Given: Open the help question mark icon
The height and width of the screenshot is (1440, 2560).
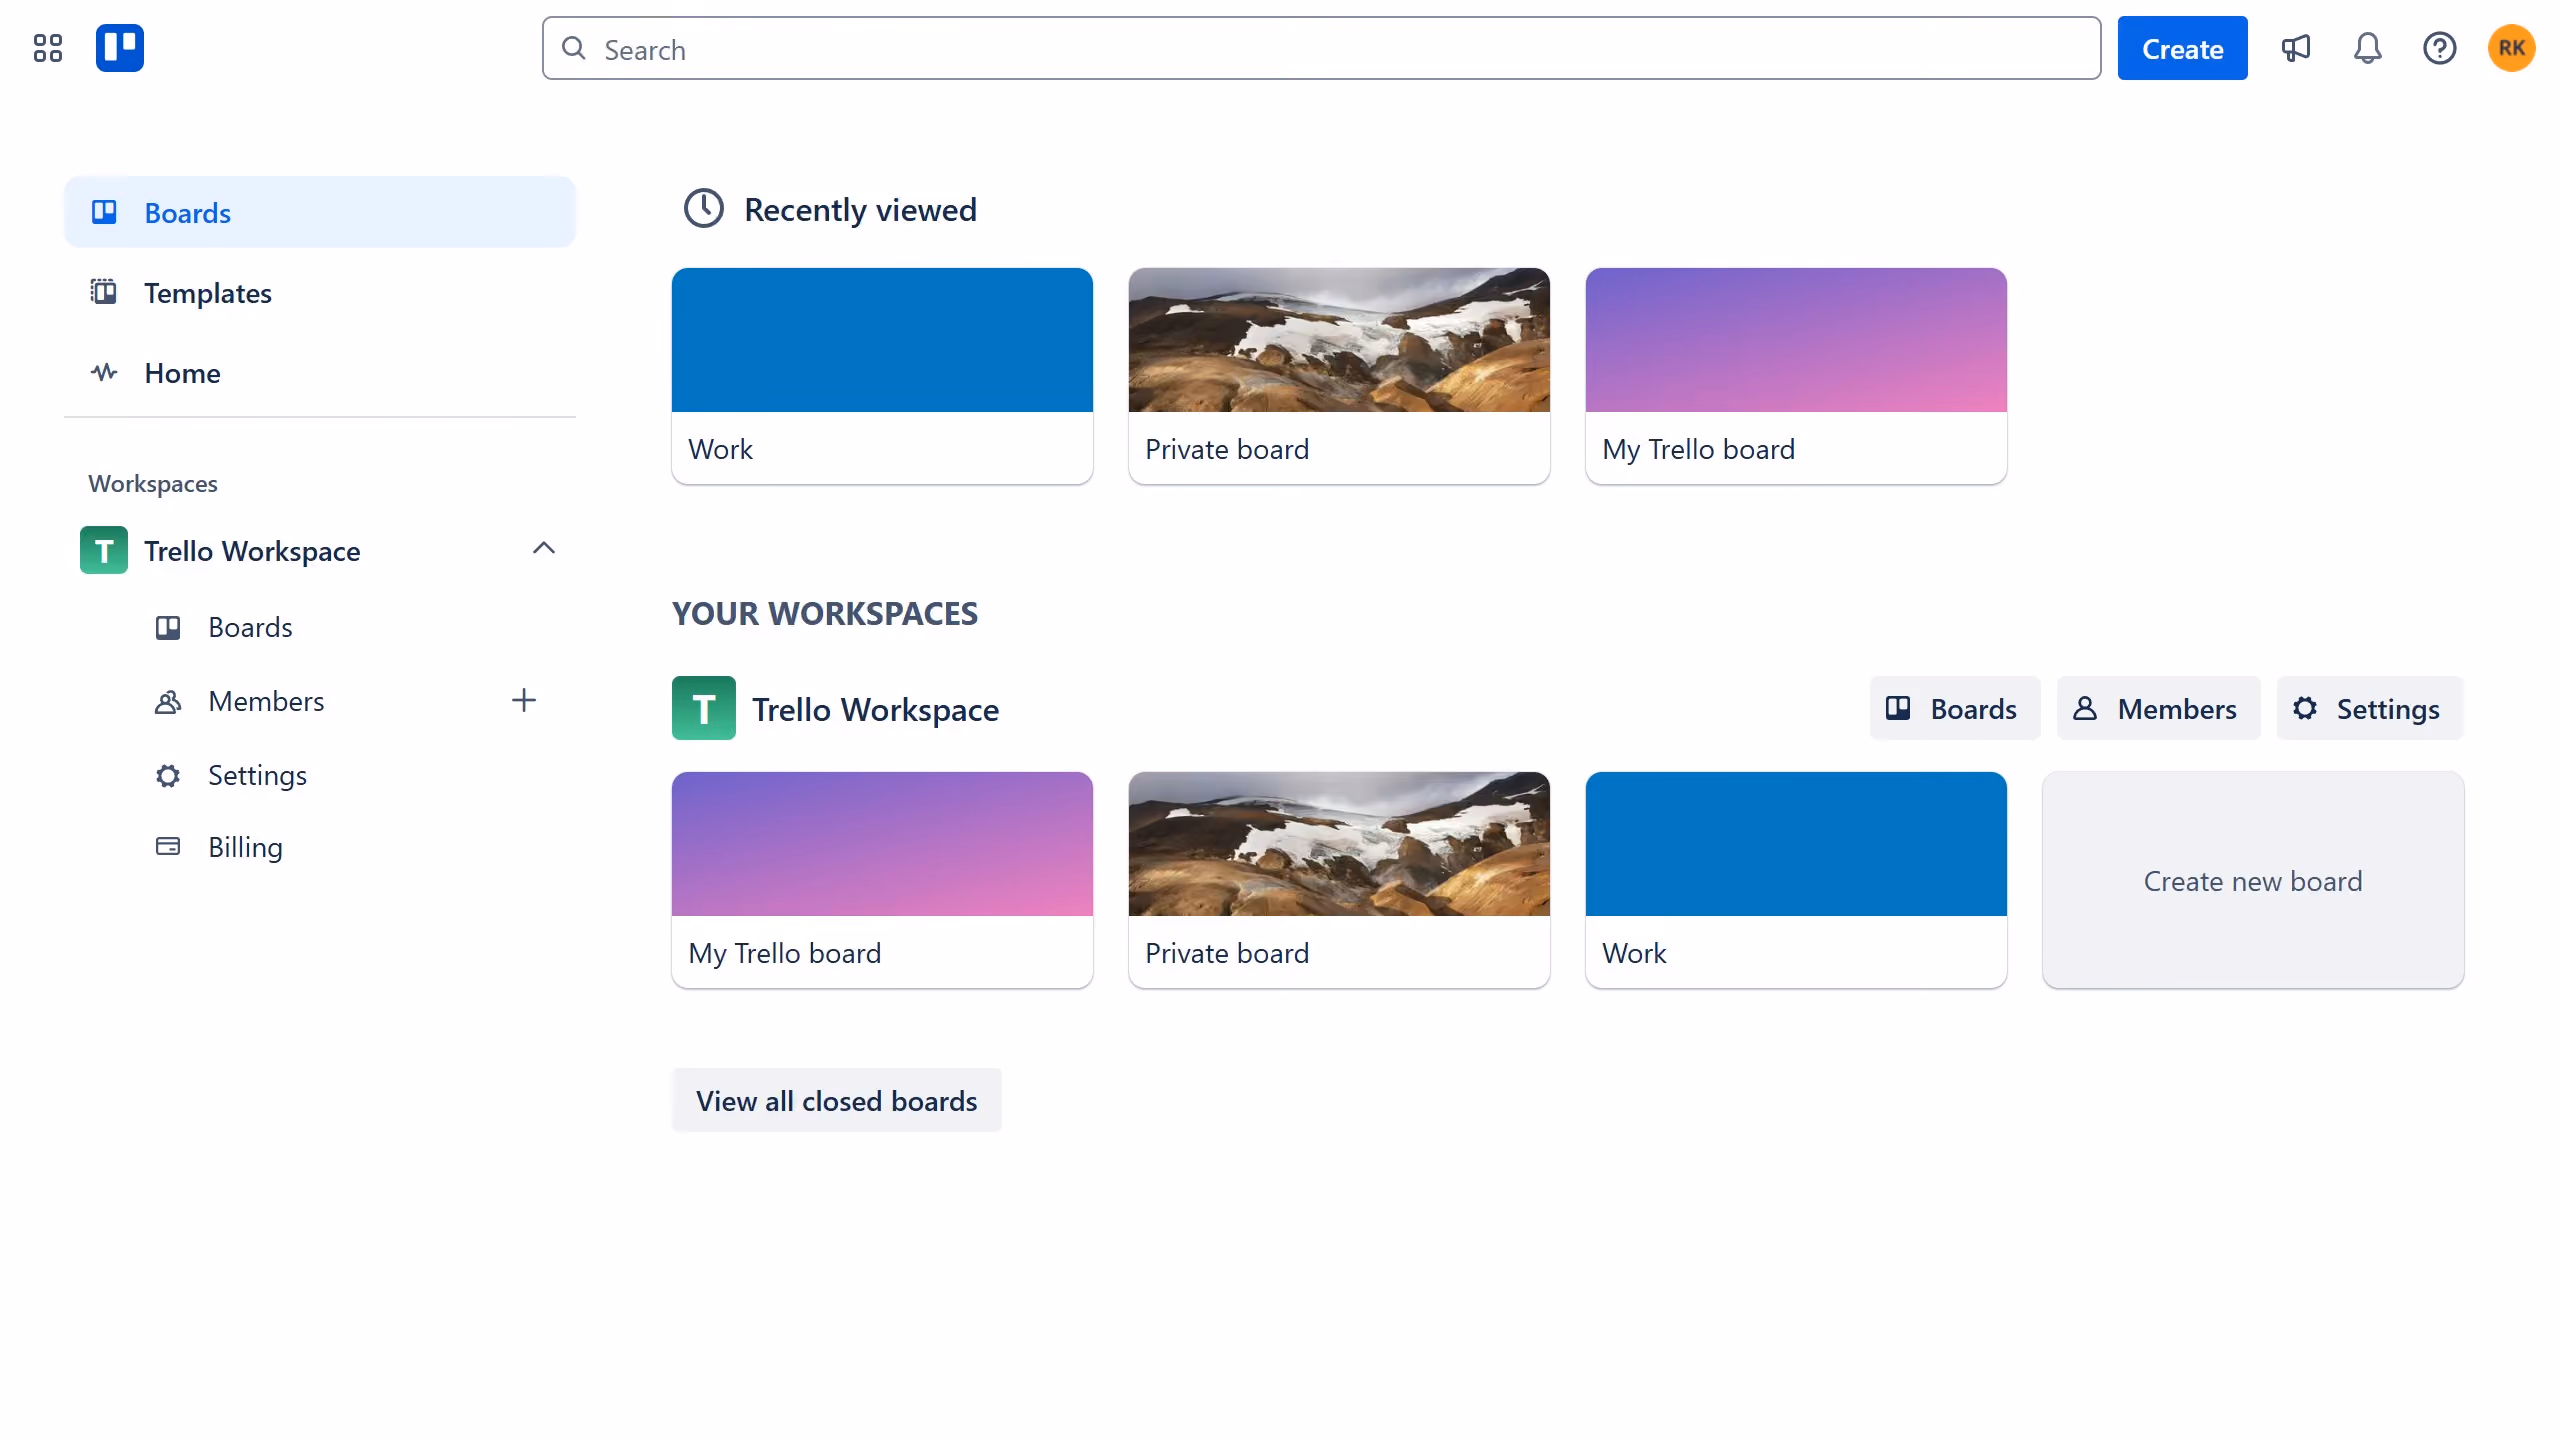Looking at the screenshot, I should (x=2440, y=48).
